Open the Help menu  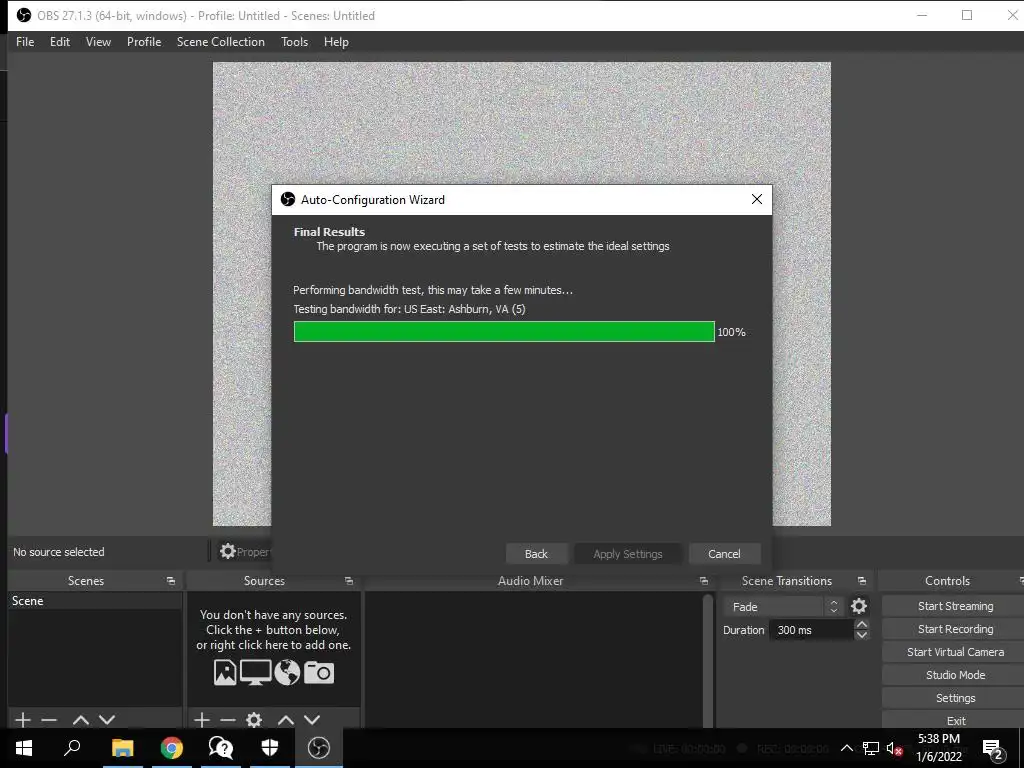[x=336, y=42]
